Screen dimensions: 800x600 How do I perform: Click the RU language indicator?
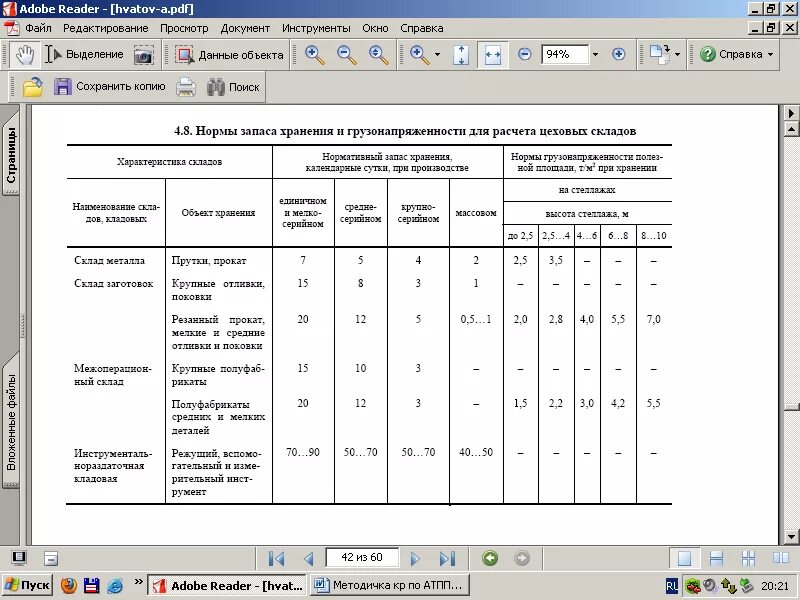(672, 586)
